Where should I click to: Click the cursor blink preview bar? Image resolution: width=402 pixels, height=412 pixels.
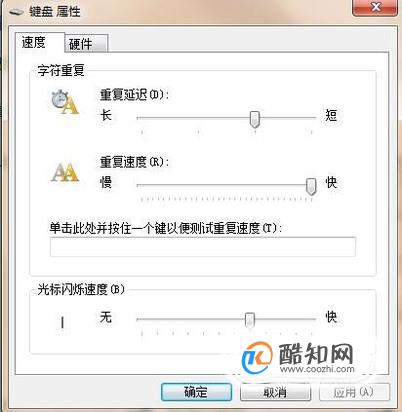coord(62,323)
